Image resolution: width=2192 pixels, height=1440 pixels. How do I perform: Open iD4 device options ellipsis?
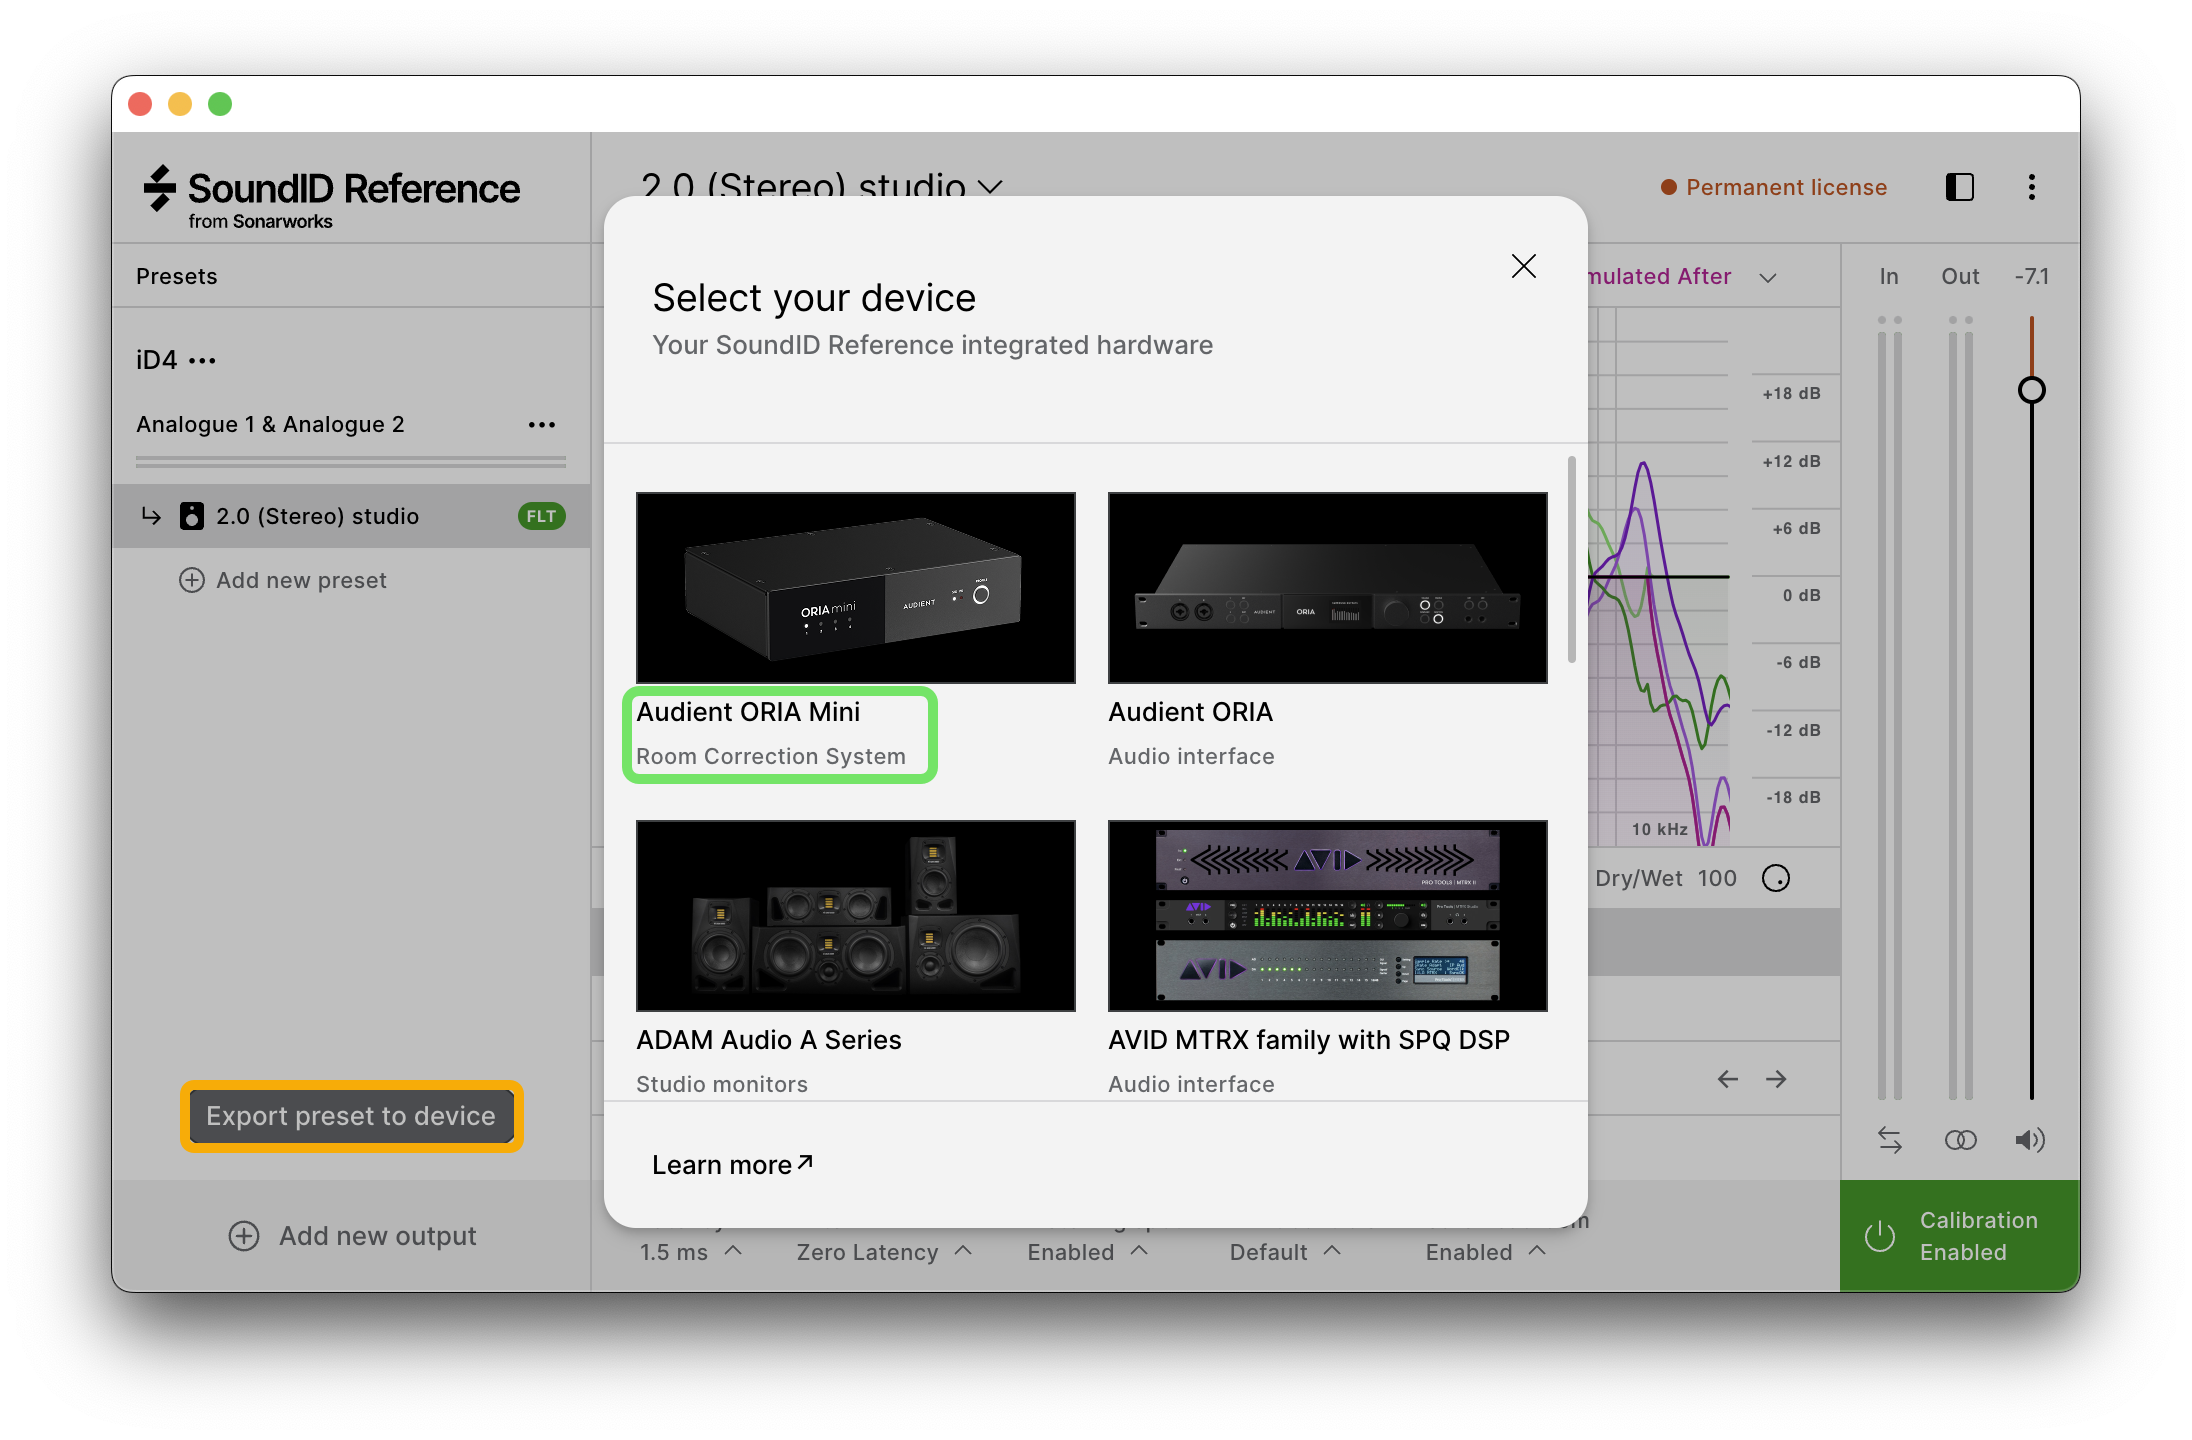click(x=203, y=360)
